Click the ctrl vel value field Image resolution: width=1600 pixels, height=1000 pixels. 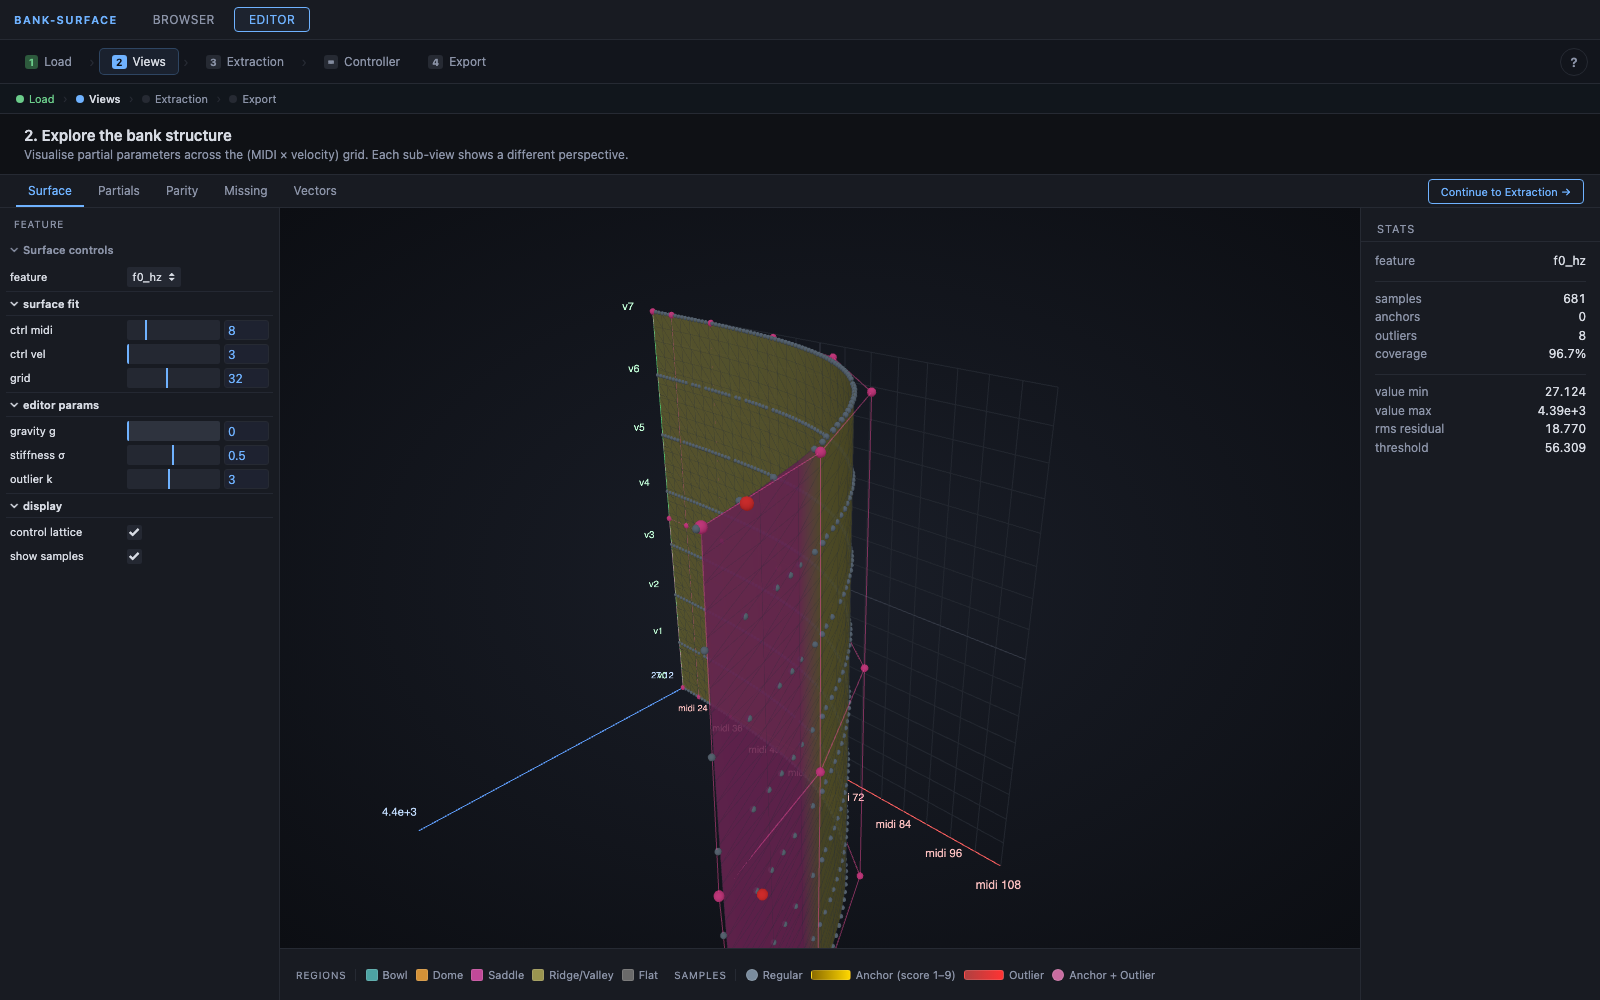tap(246, 354)
